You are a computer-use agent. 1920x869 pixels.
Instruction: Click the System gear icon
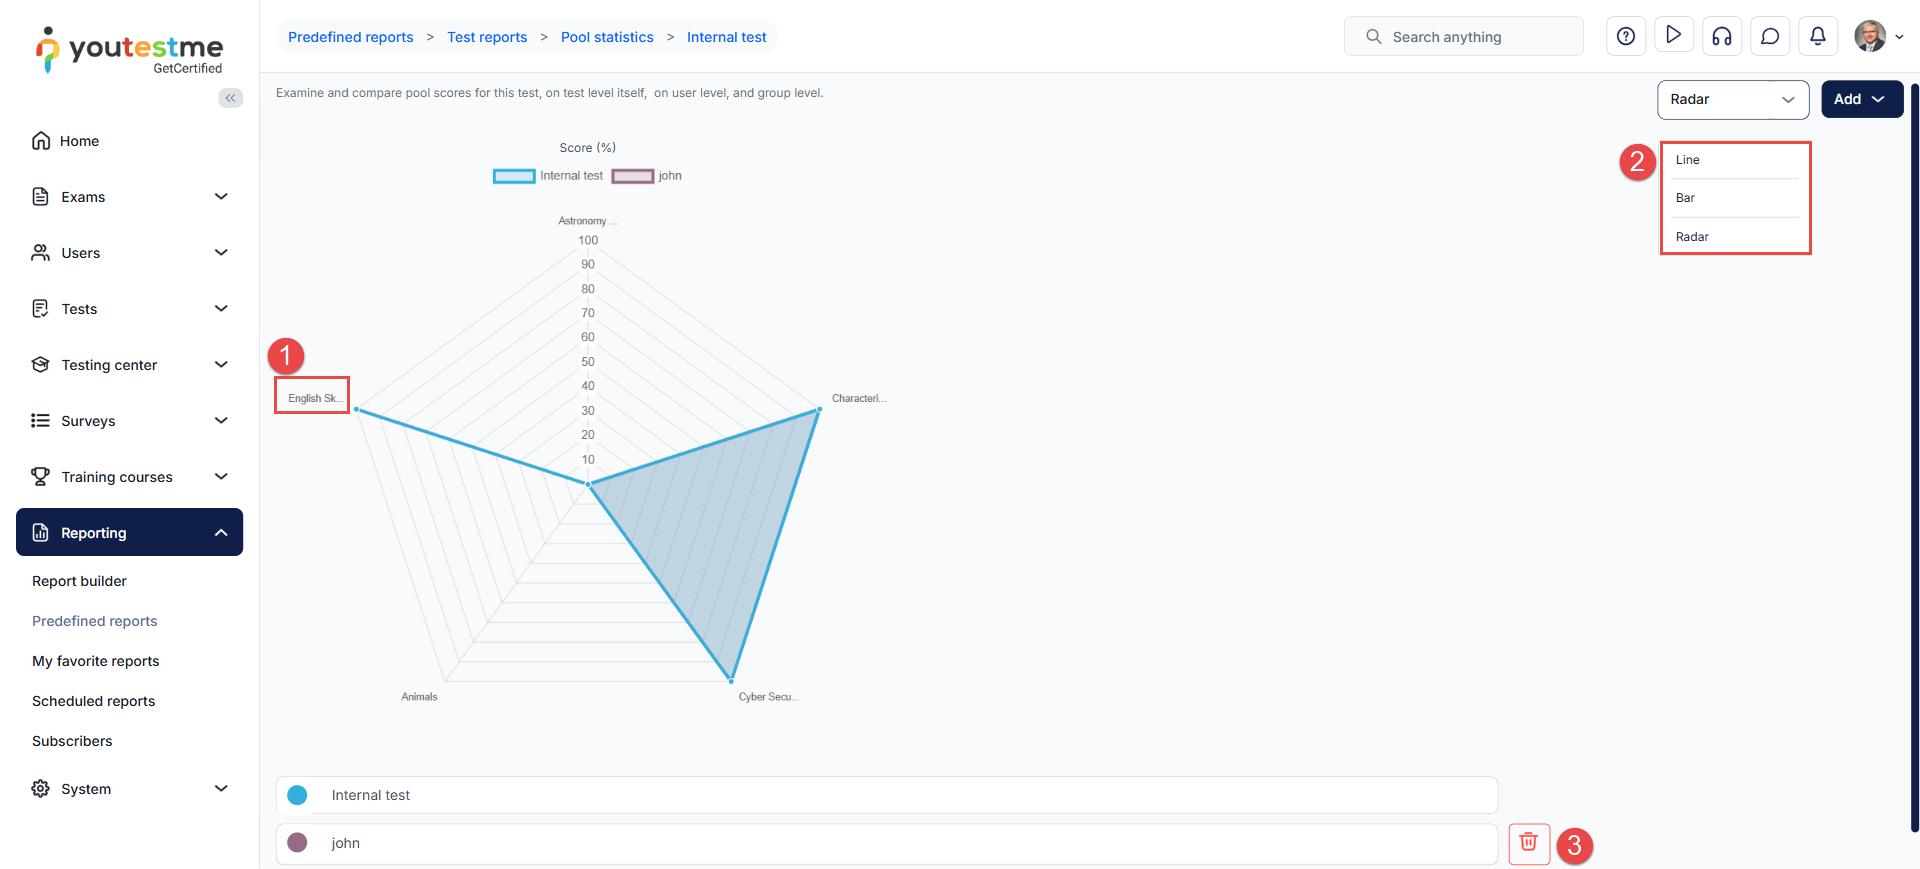coord(41,789)
